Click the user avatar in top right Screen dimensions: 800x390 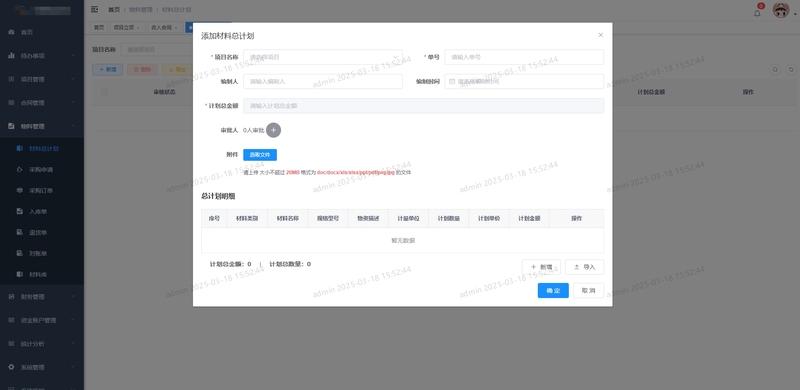click(x=781, y=10)
